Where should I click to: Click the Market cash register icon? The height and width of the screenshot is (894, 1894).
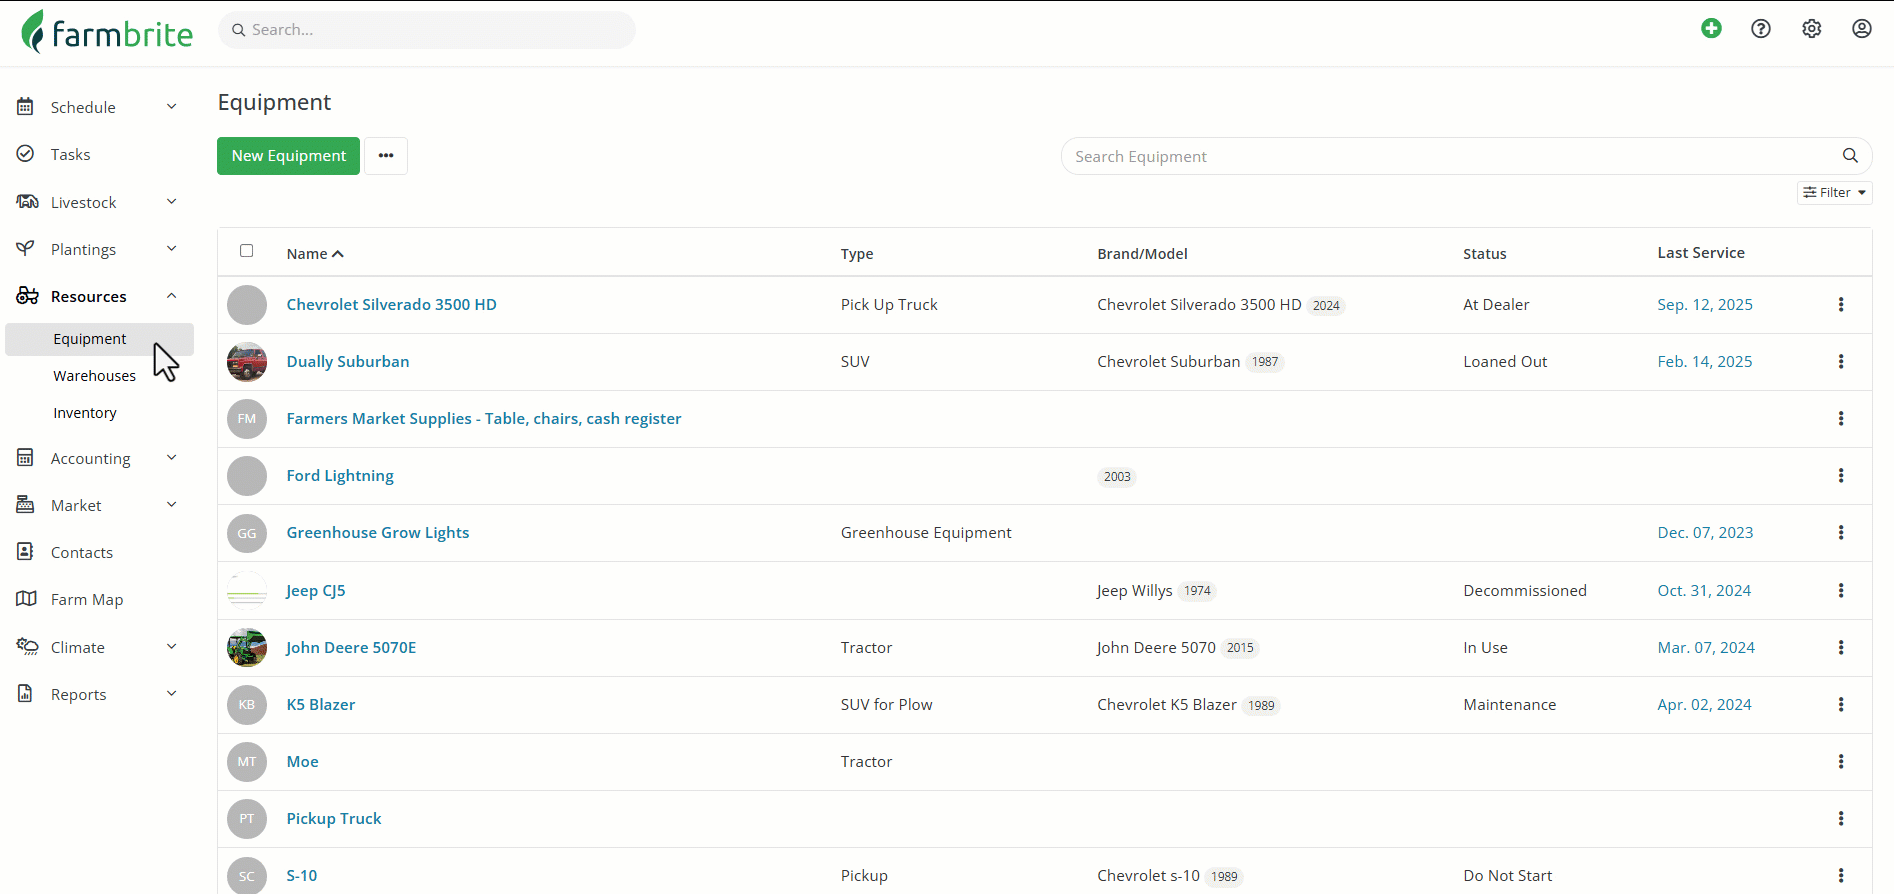26,505
